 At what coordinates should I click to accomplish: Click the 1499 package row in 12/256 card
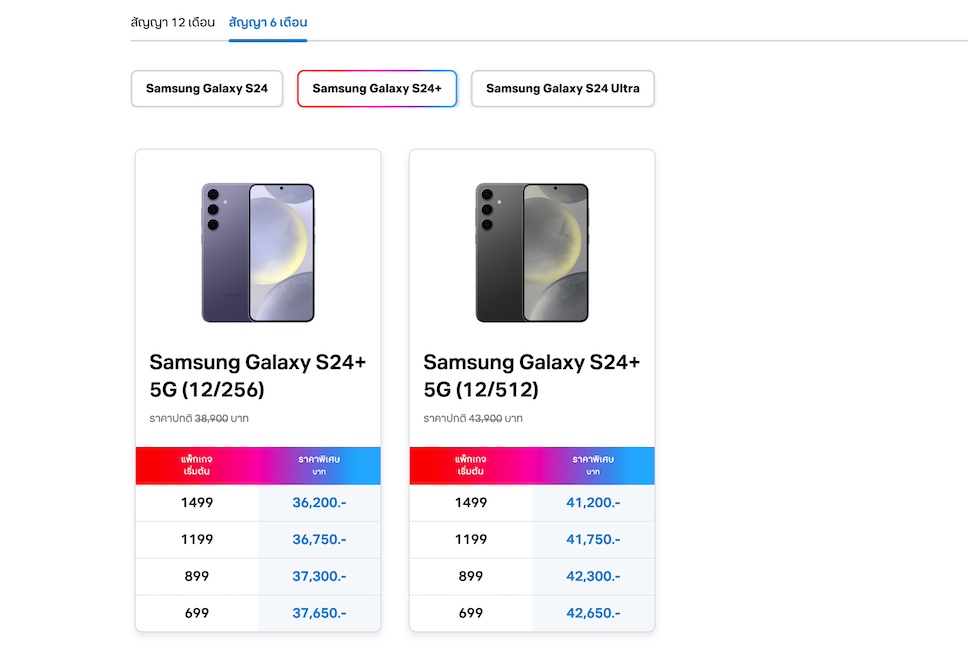pos(197,503)
